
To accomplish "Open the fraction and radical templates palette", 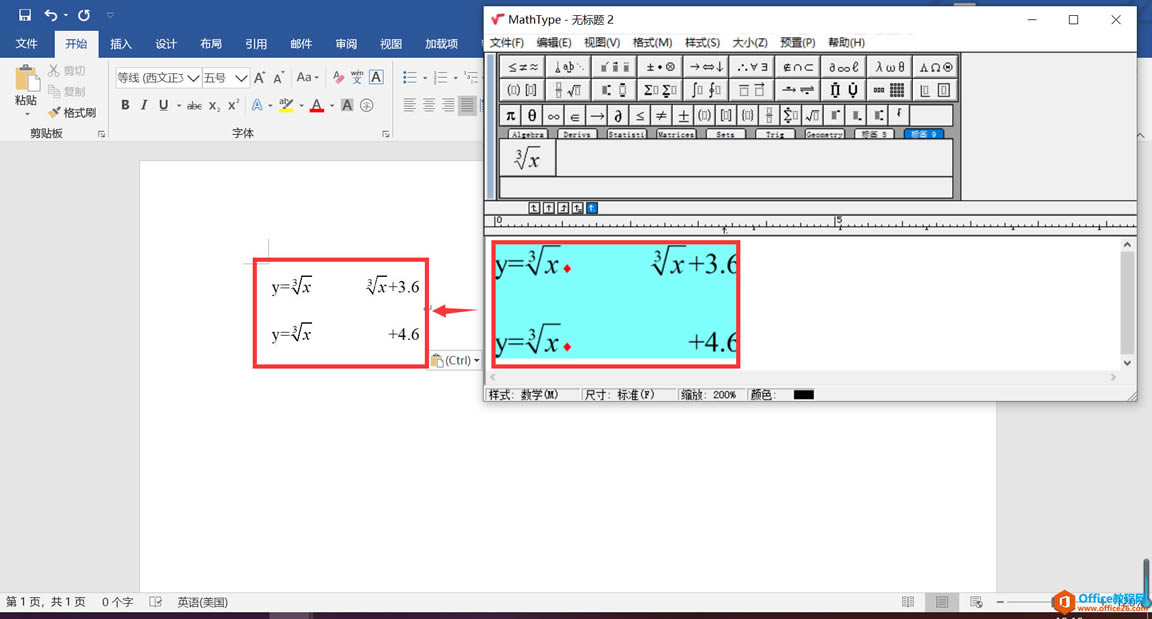I will tap(570, 90).
